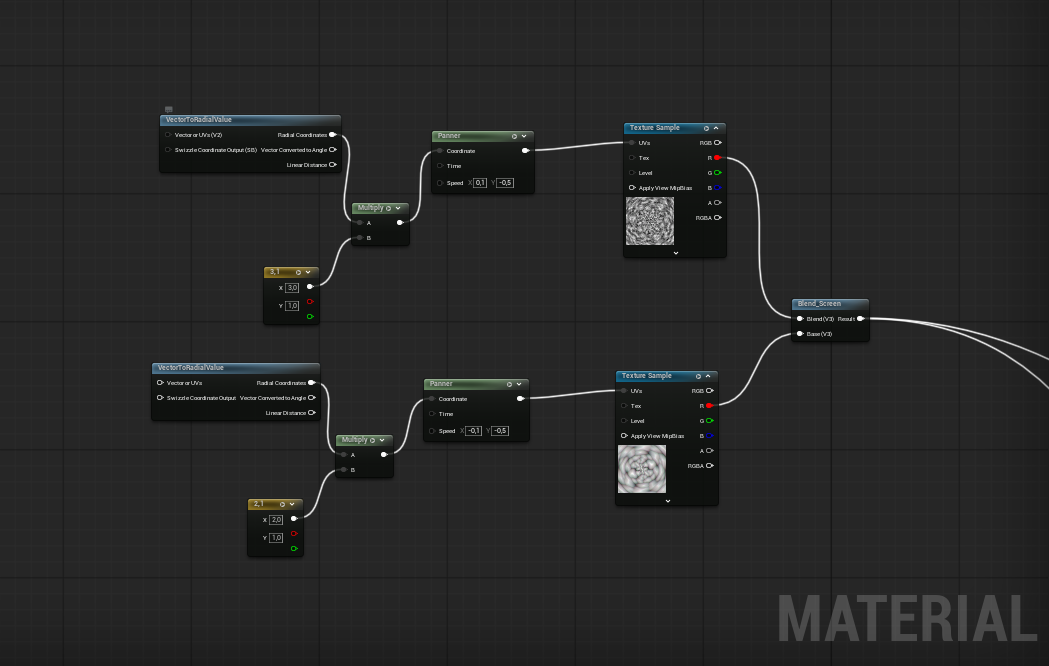The image size is (1049, 666).
Task: Collapse the upper Texture Sample using its header caret
Action: pyautogui.click(x=716, y=128)
